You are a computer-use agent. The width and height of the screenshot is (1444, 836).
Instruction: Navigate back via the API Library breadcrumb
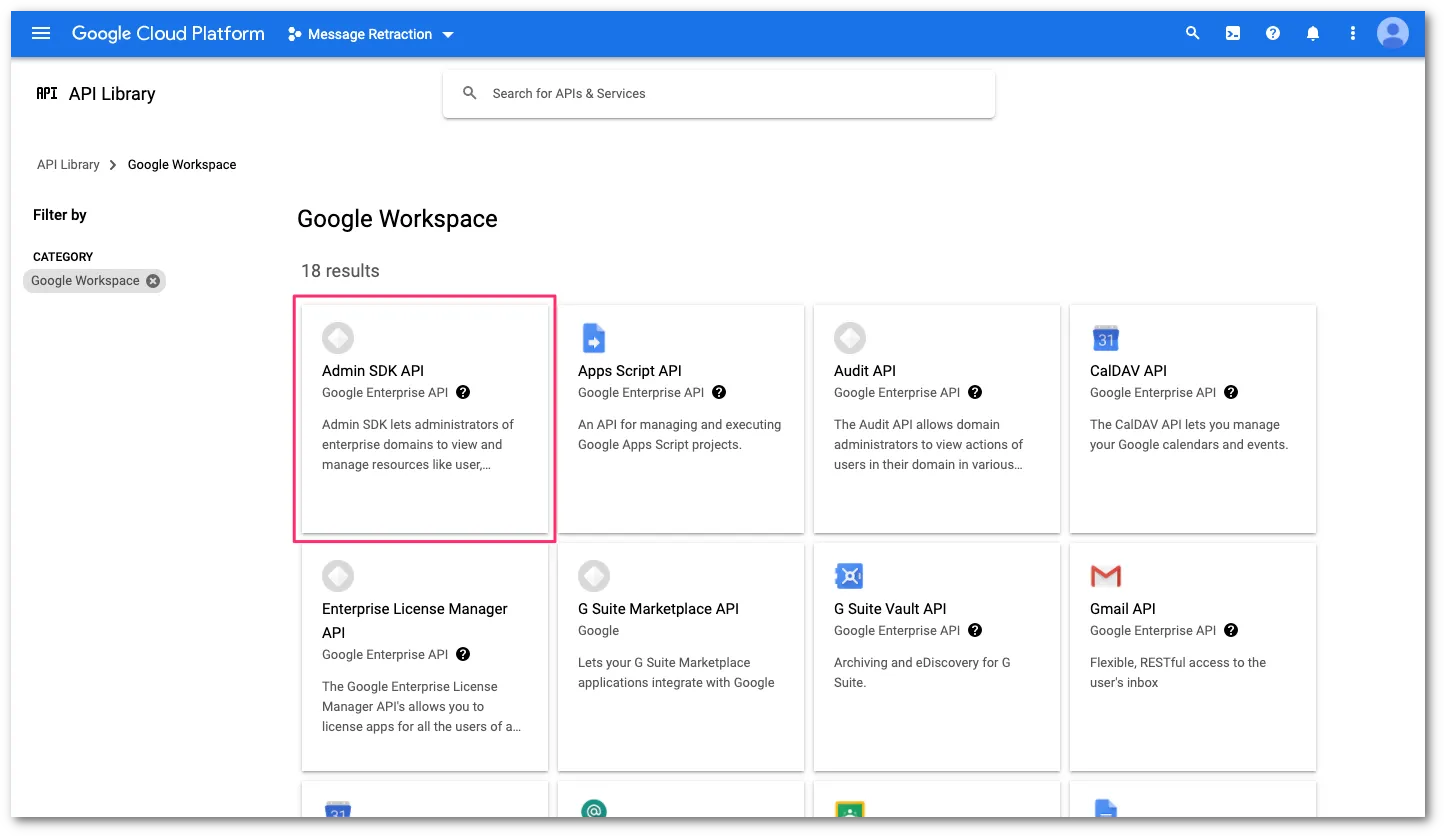67,164
